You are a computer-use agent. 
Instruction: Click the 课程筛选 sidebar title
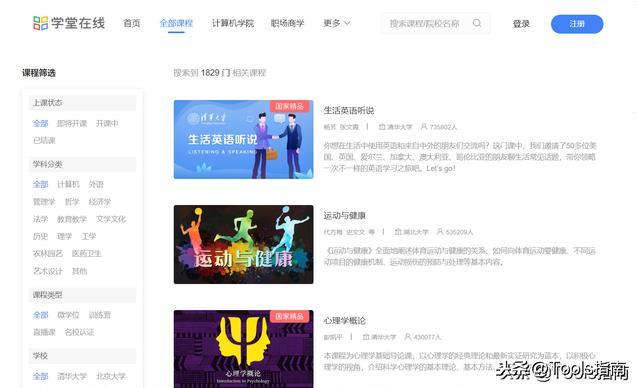point(39,73)
